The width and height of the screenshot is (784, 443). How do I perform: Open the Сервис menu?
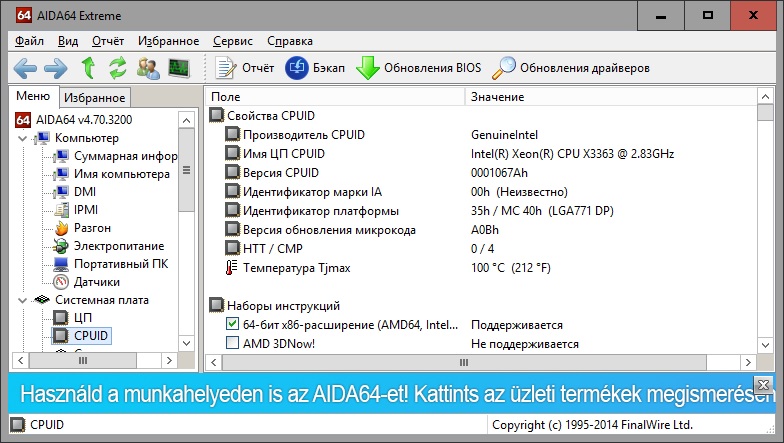[233, 41]
